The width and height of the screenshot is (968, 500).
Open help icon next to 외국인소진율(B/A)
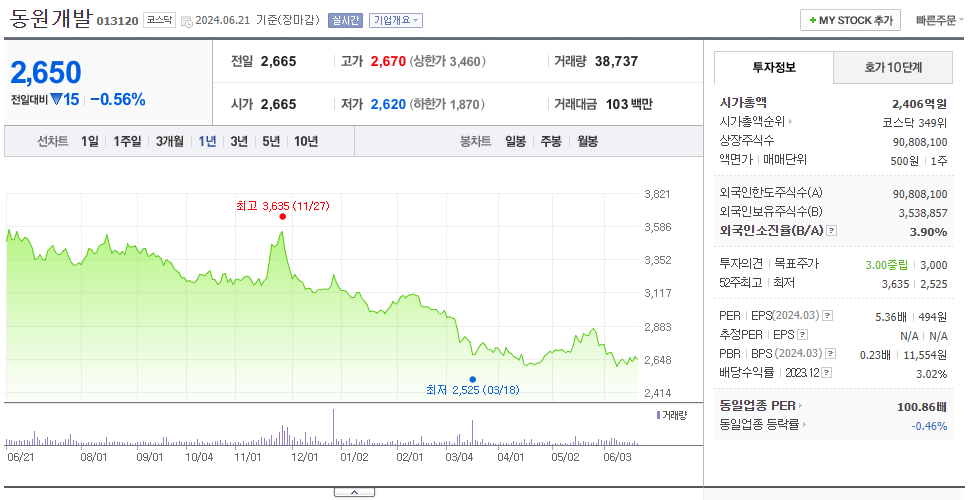tap(832, 231)
